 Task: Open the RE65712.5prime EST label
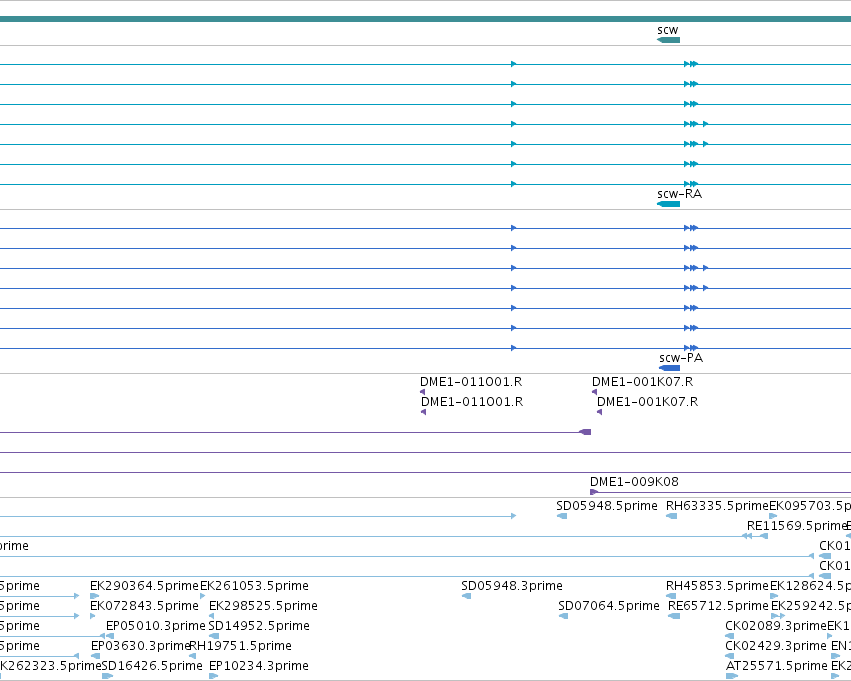[x=719, y=606]
